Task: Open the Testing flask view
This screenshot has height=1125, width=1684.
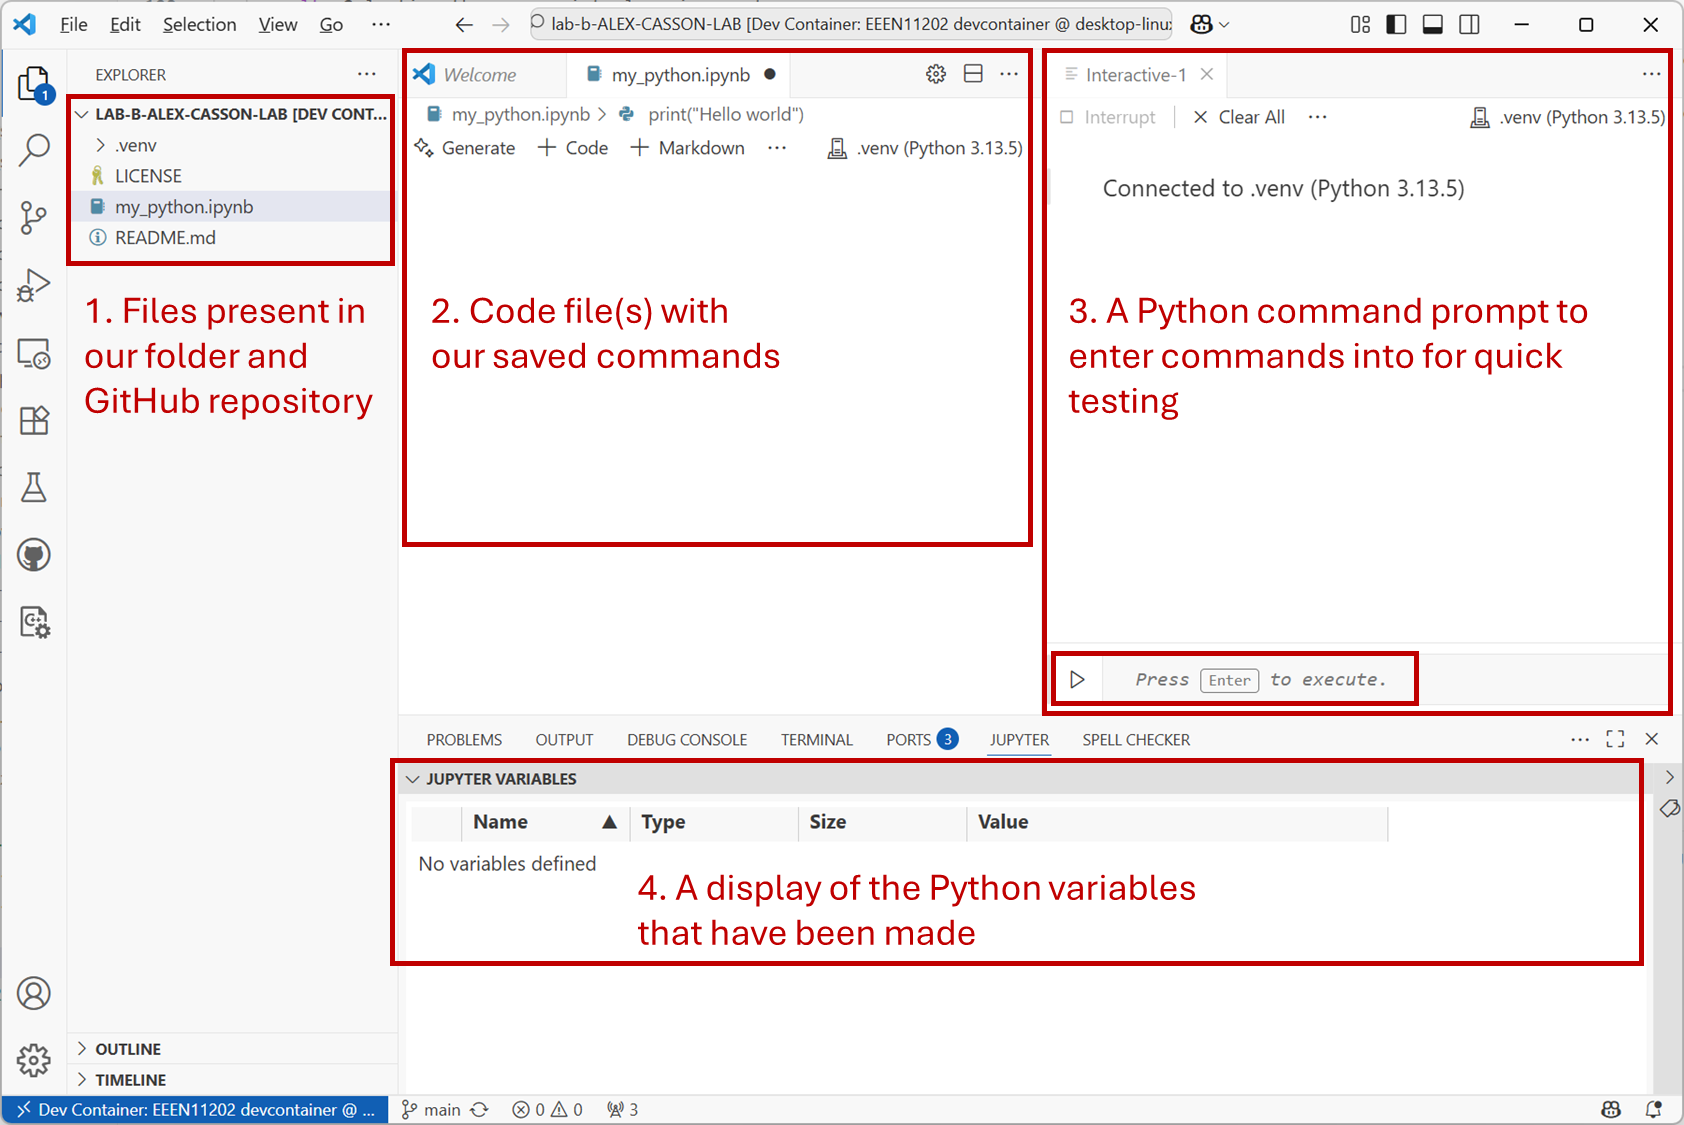Action: pyautogui.click(x=34, y=488)
